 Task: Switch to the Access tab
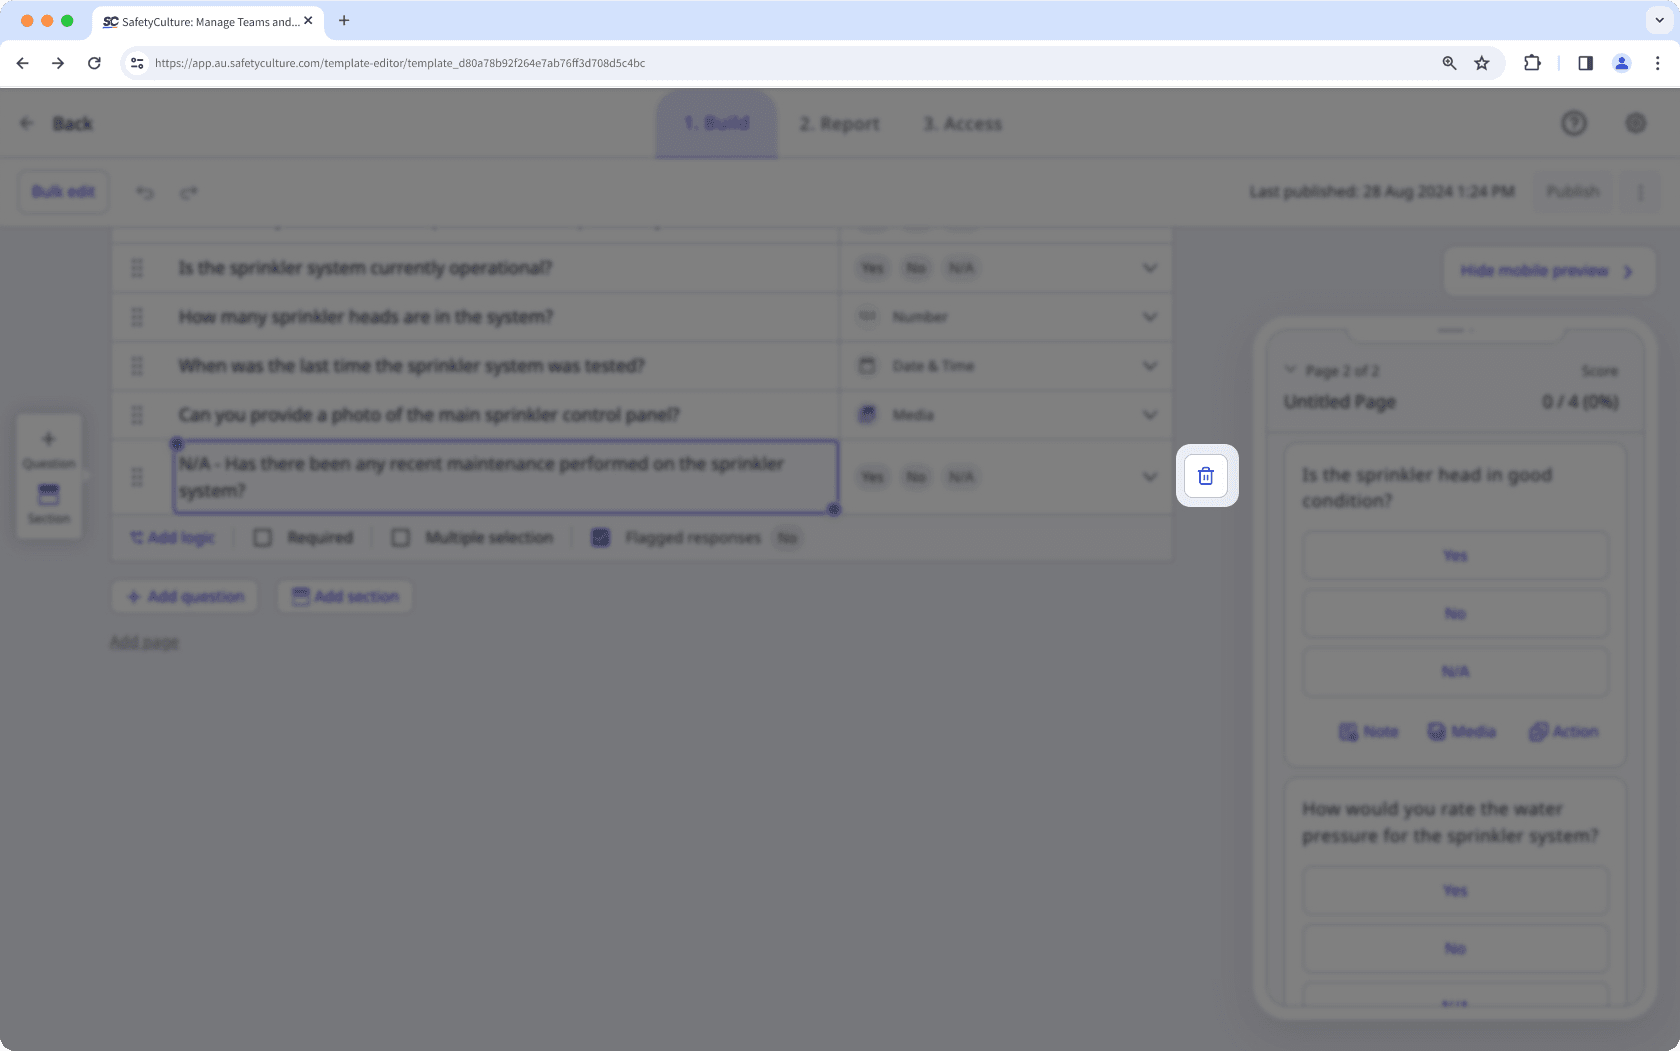click(962, 123)
